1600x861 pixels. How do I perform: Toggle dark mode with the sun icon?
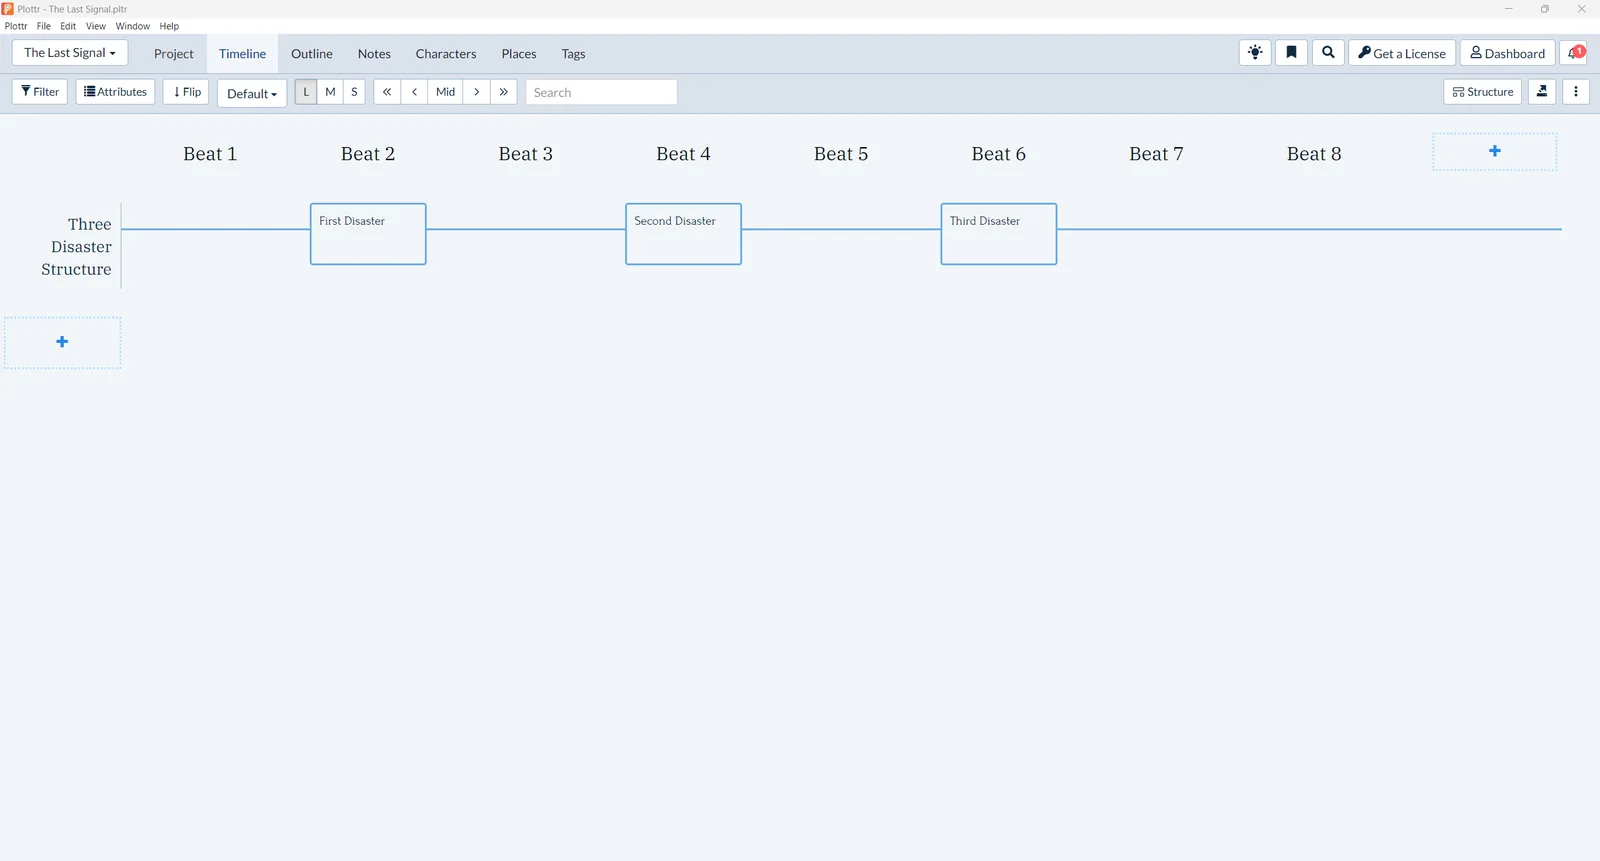1255,53
